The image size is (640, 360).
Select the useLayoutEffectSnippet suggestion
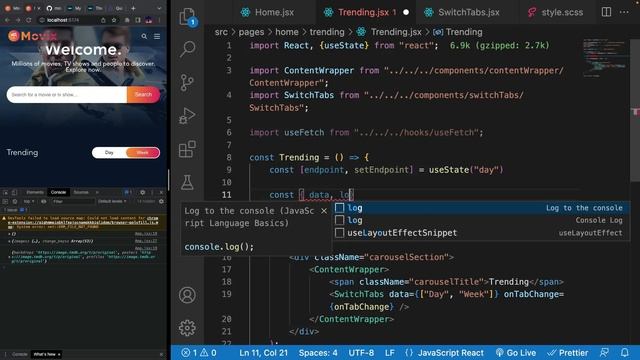point(480,233)
